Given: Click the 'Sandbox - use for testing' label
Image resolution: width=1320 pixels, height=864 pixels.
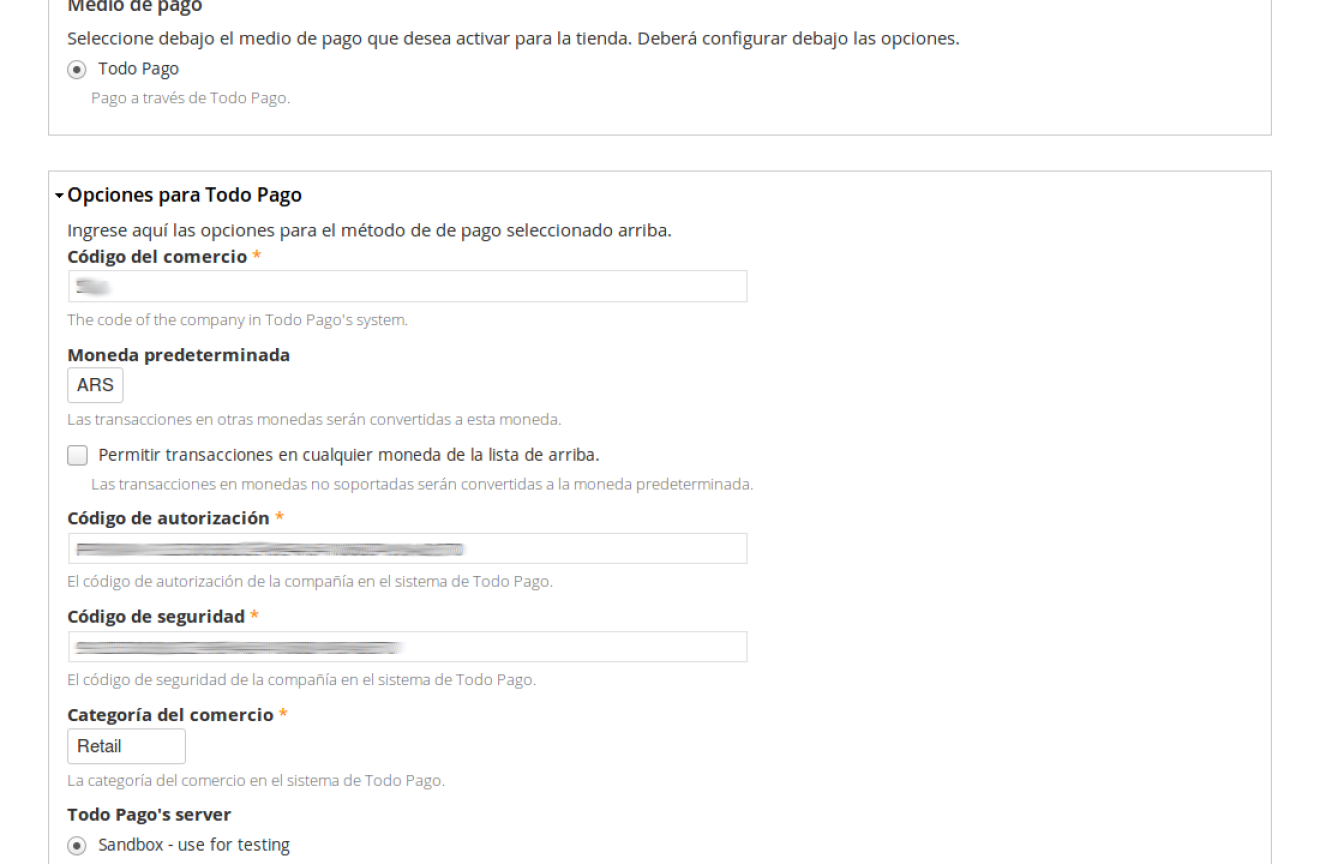Looking at the screenshot, I should coord(194,845).
